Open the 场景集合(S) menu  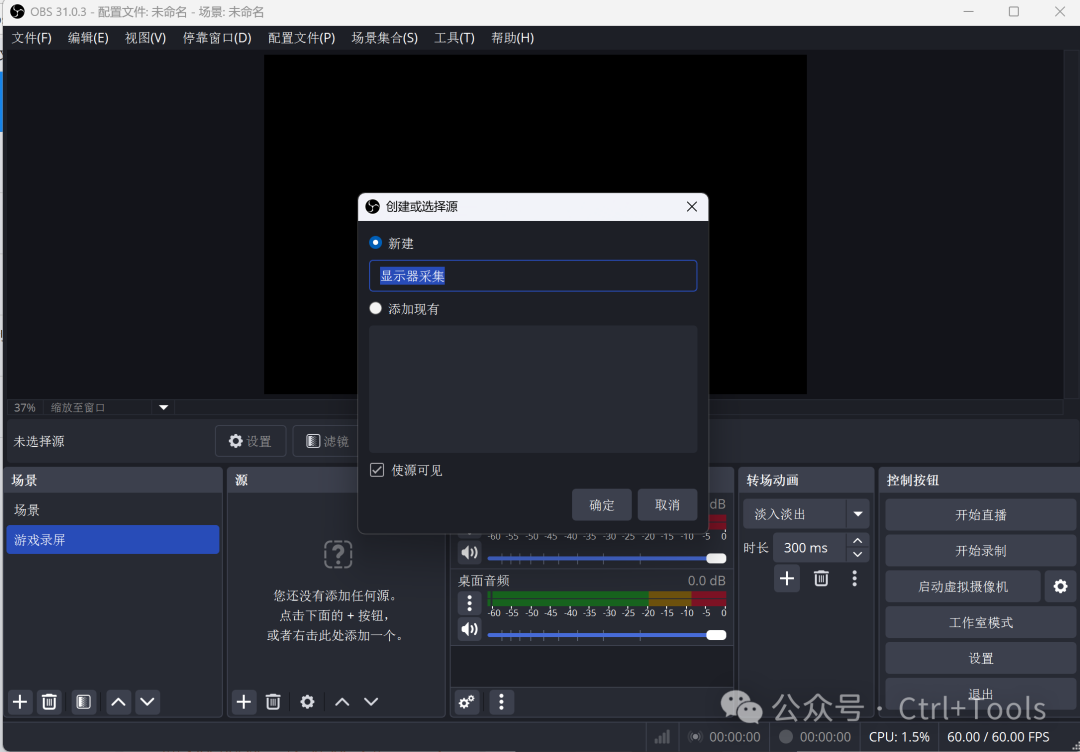click(x=384, y=38)
